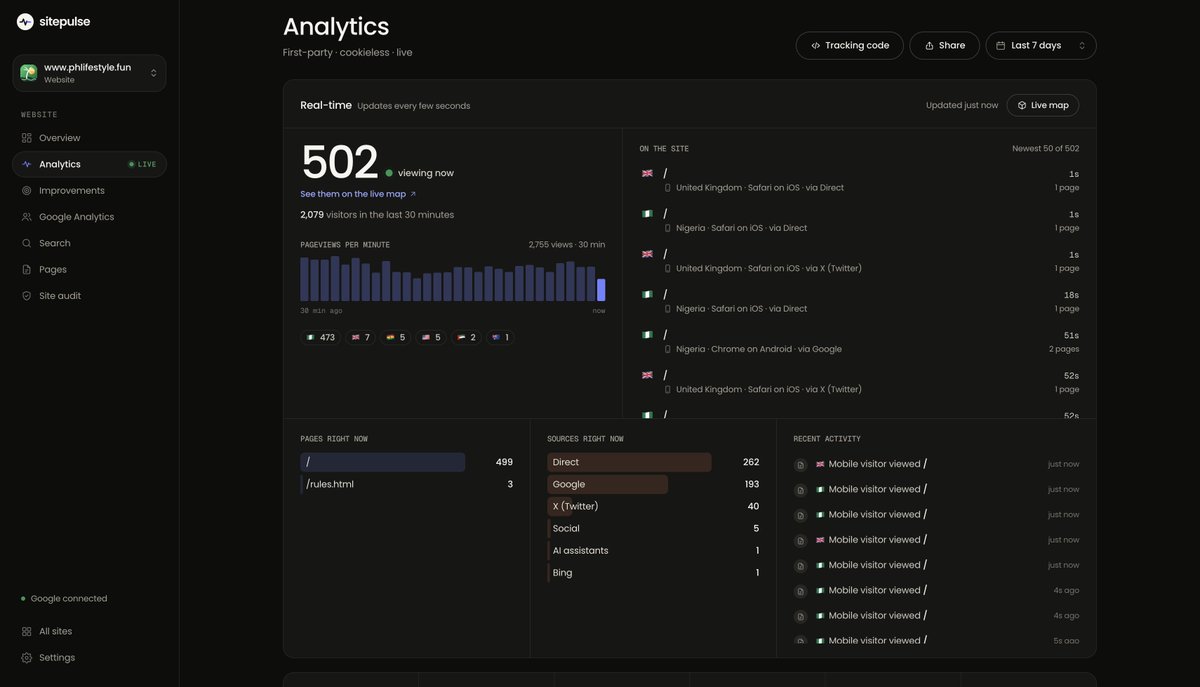Screen dimensions: 1200x687
Task: Open the website selector chevron
Action: [154, 73]
